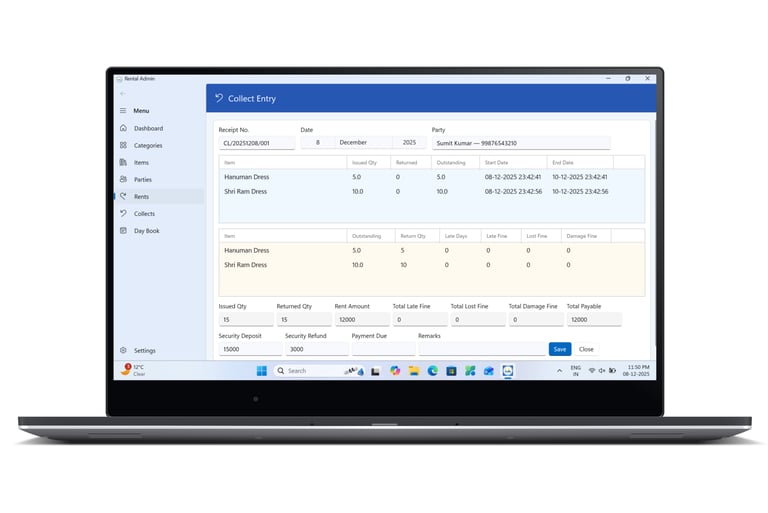Screen dimensions: 768x513
Task: Click the Categories grid icon
Action: [123, 145]
